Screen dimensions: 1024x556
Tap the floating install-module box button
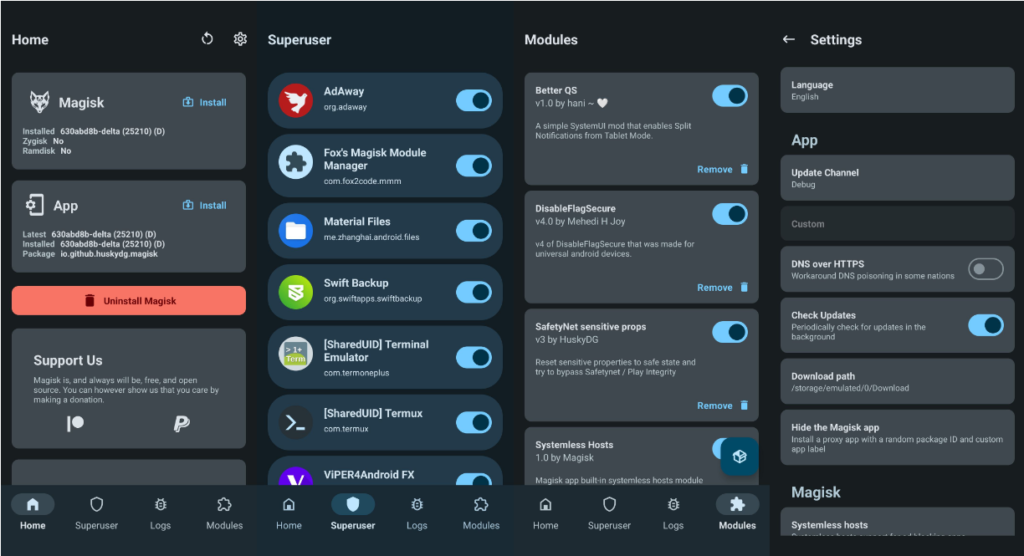739,456
